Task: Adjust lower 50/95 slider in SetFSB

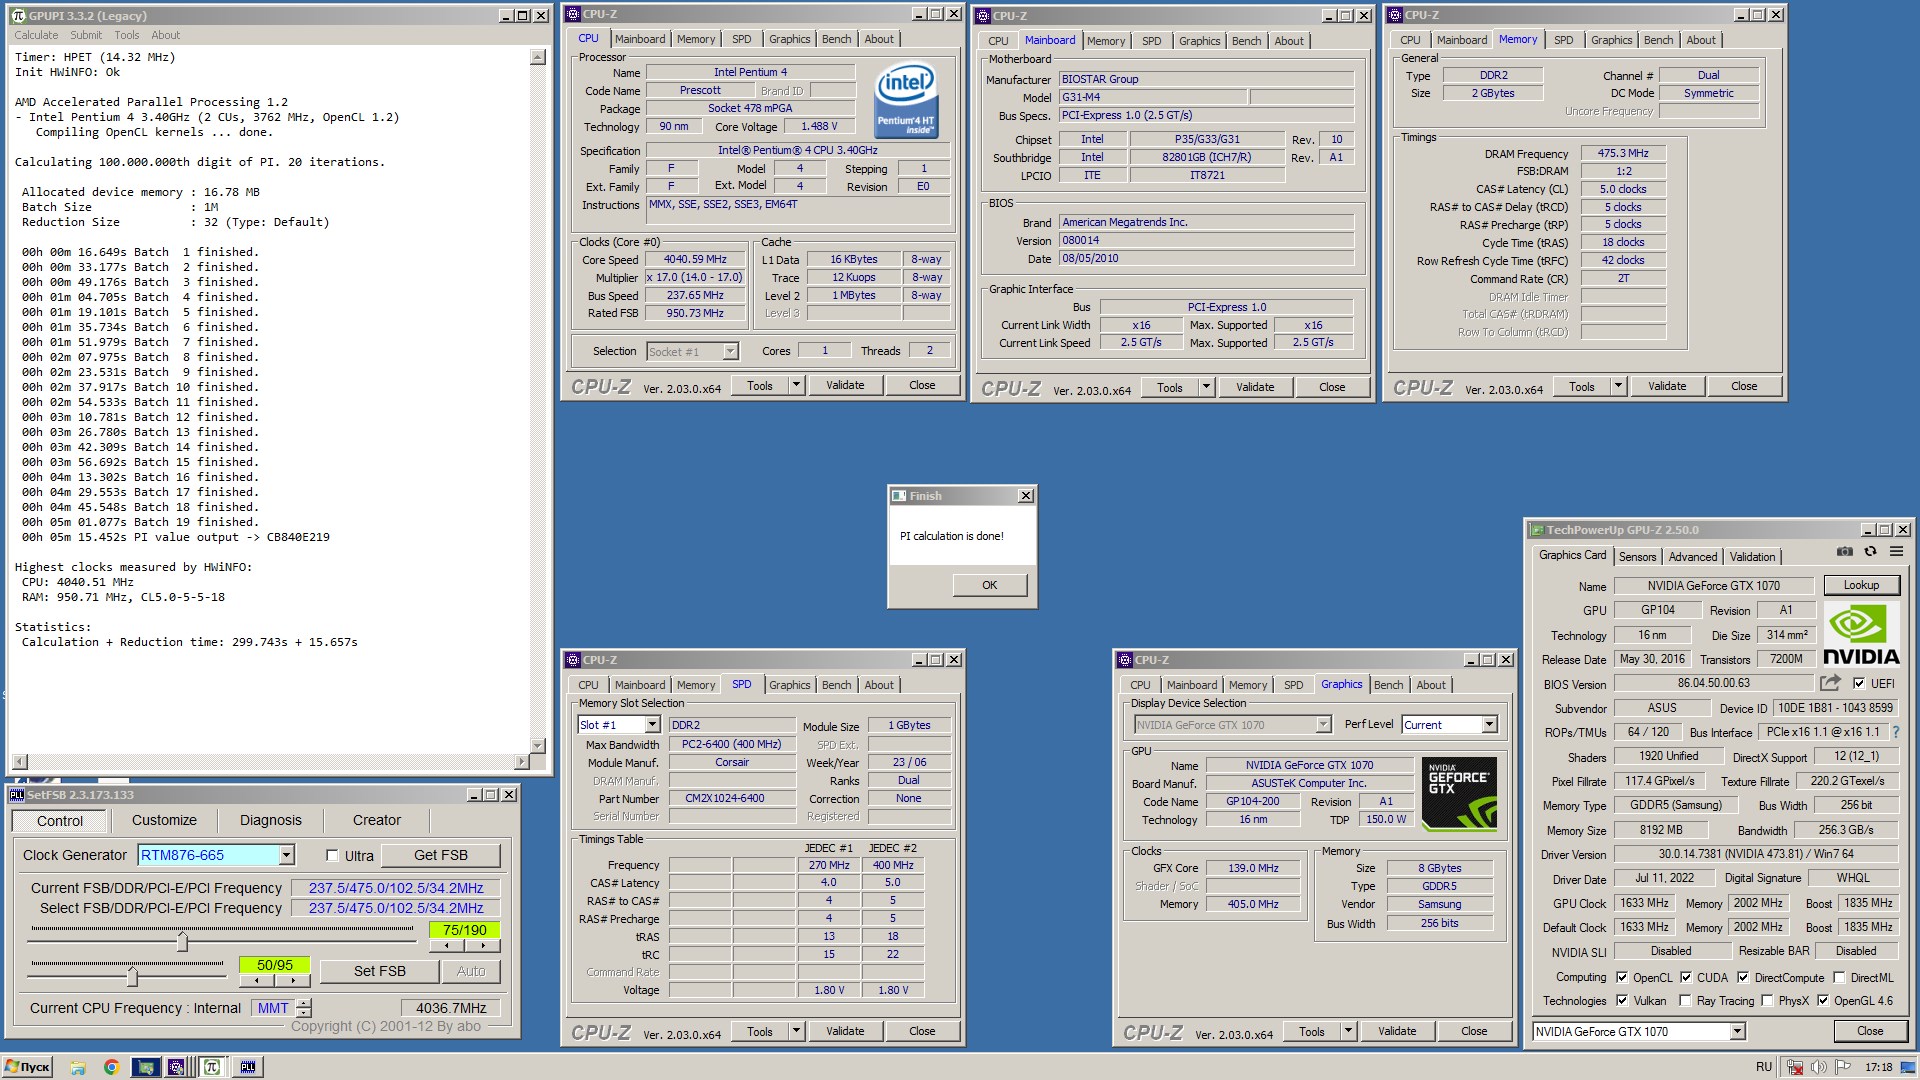Action: (x=132, y=975)
